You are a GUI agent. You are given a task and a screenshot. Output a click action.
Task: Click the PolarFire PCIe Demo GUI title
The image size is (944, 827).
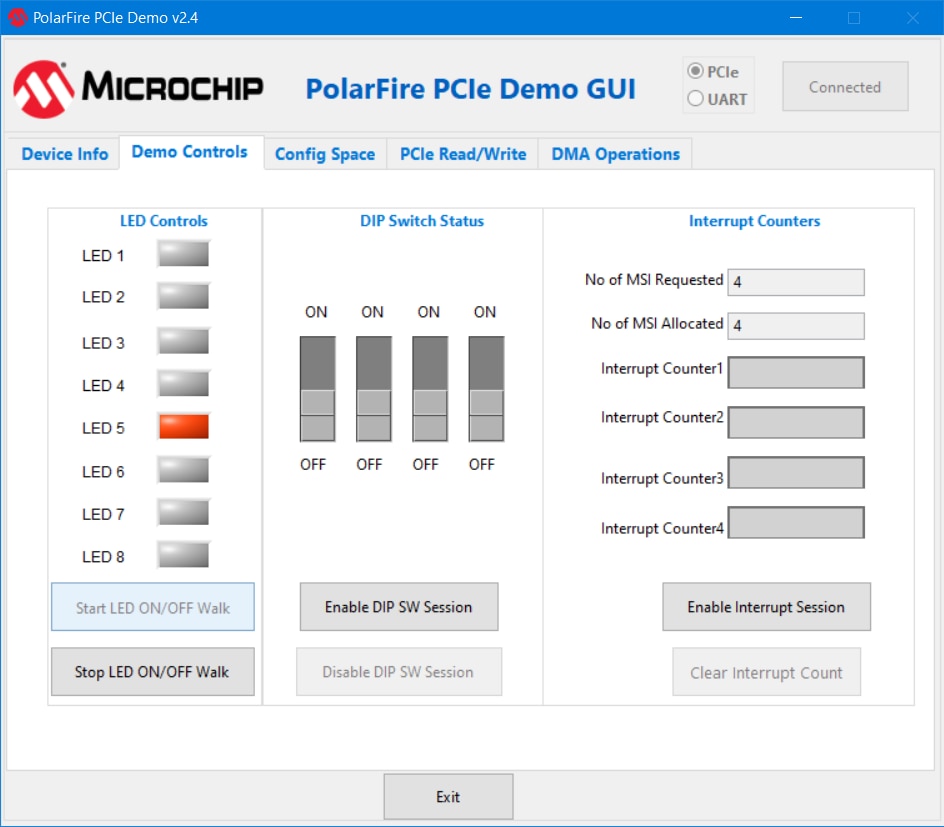[x=471, y=88]
